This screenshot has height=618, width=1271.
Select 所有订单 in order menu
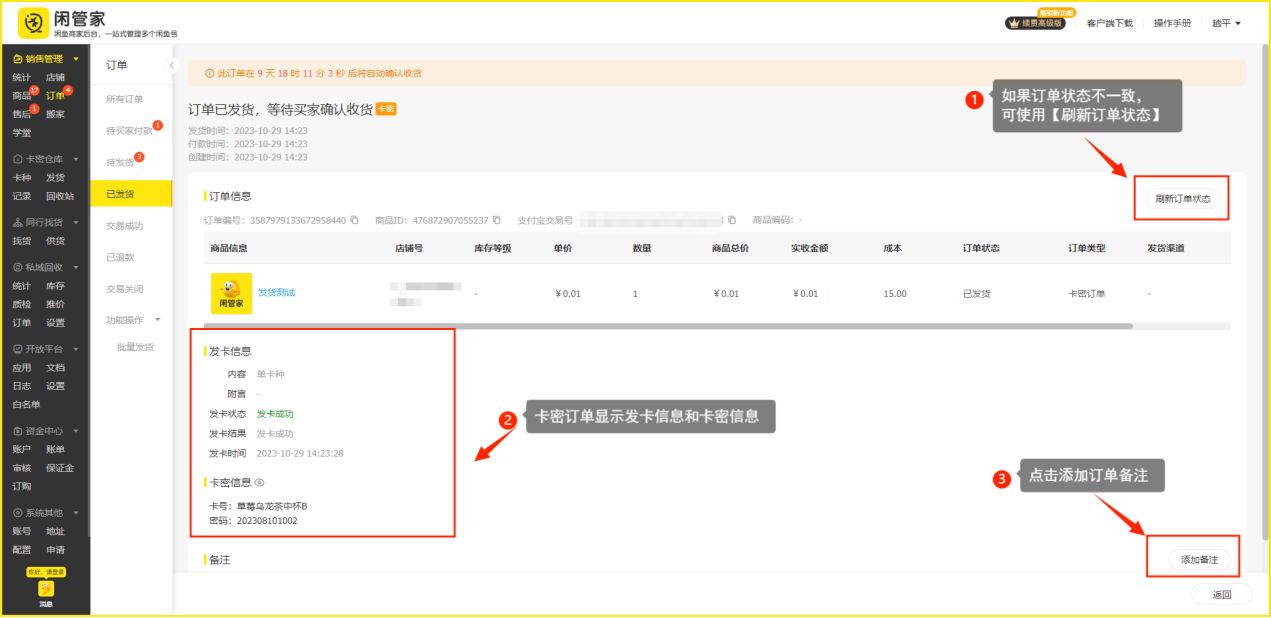(x=125, y=99)
